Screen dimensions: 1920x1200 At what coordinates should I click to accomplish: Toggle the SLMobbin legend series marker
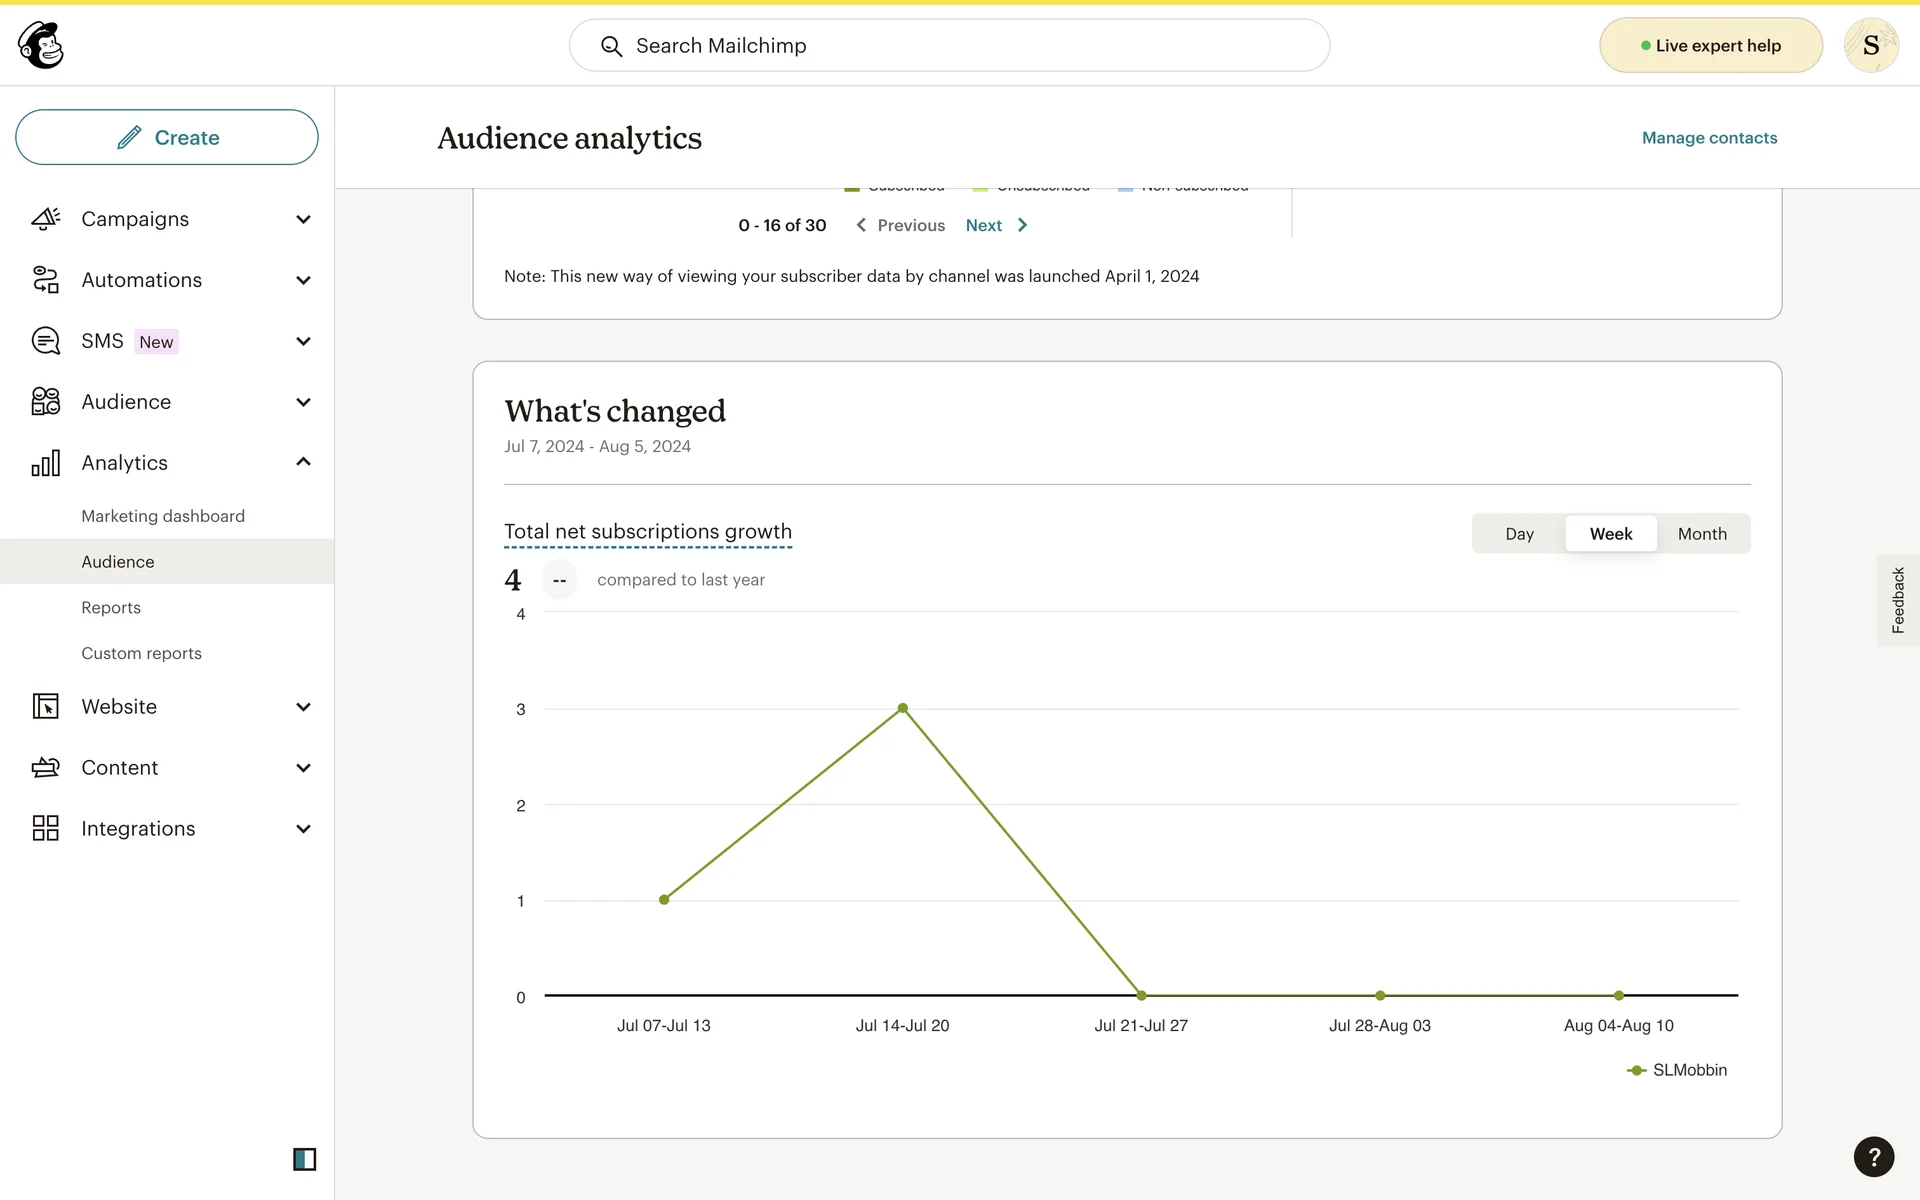click(x=1637, y=1070)
